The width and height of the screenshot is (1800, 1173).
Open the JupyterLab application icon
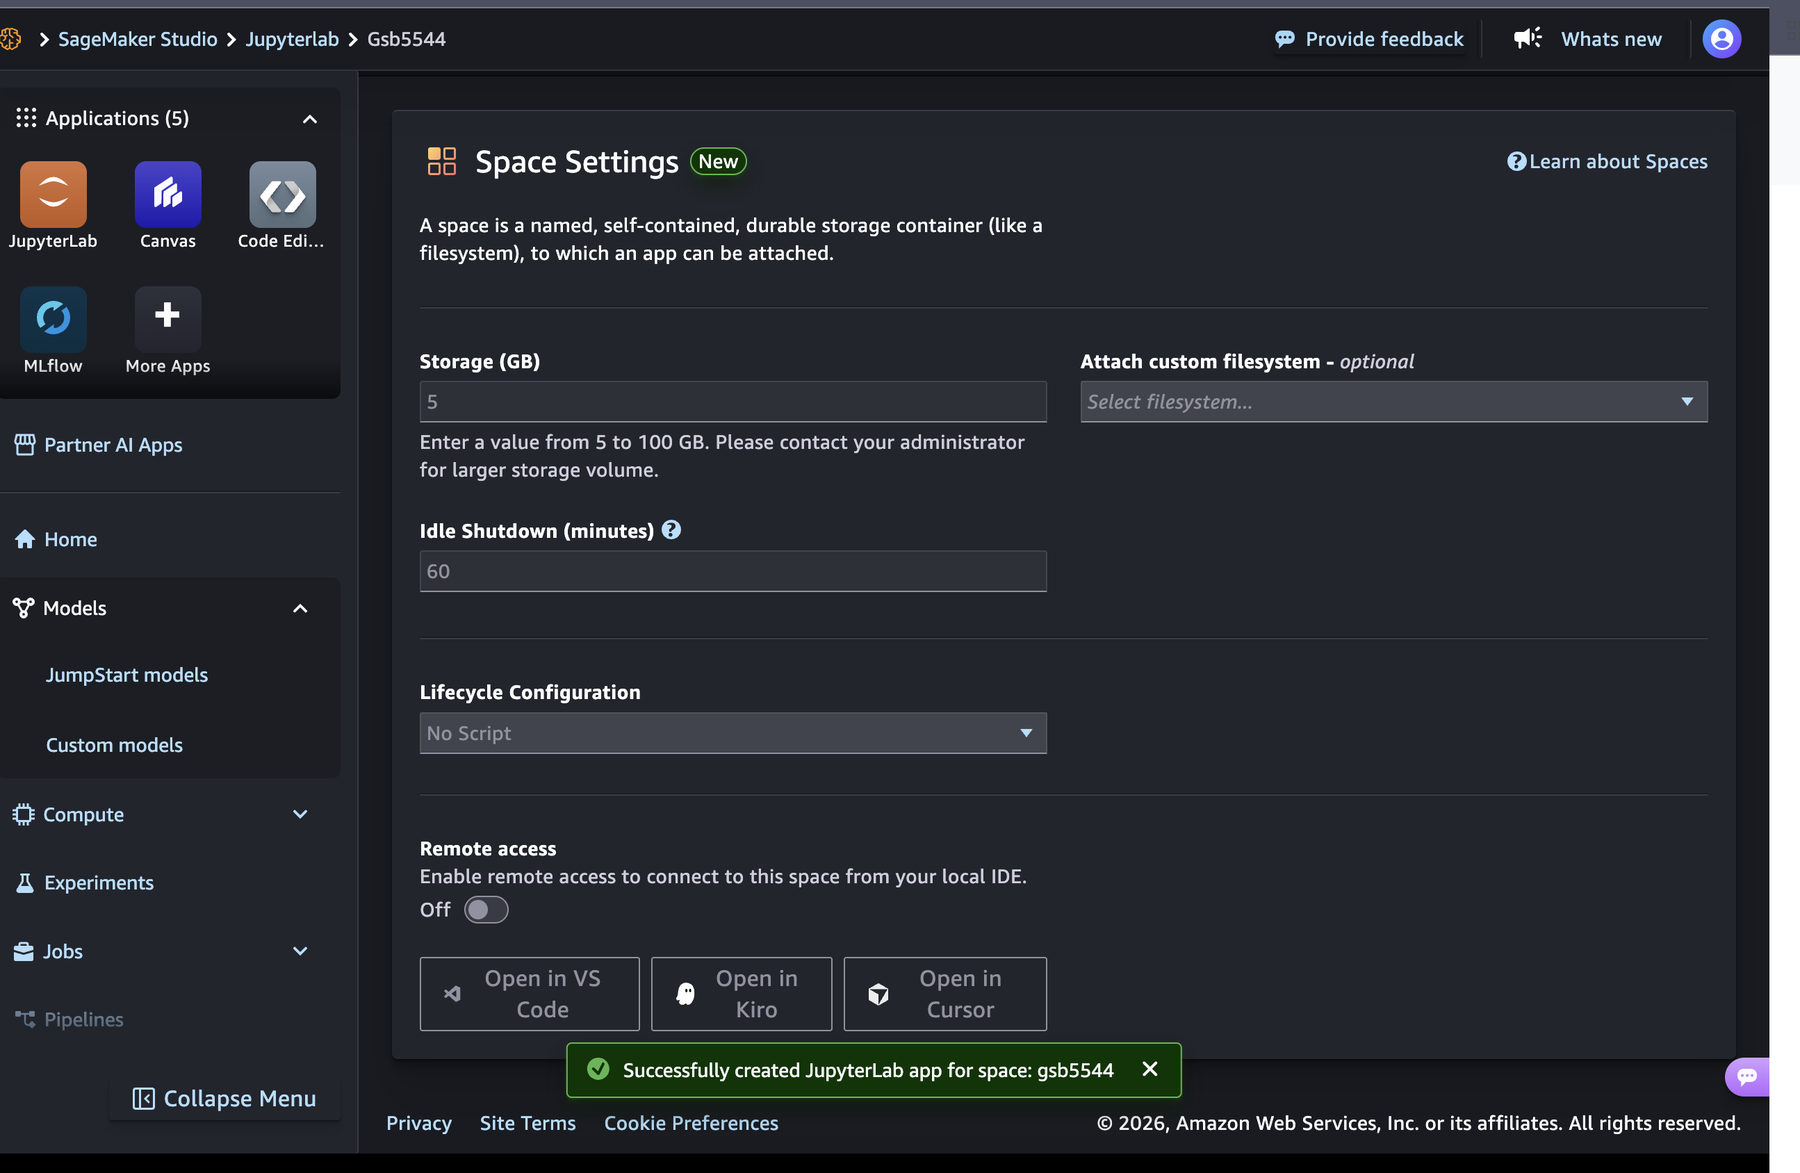click(53, 195)
